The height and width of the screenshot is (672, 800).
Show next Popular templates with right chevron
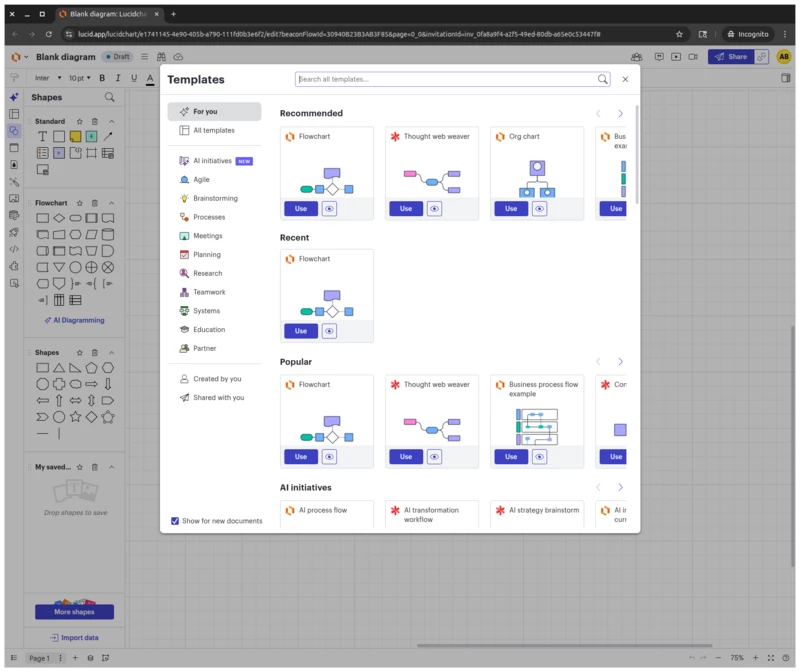pyautogui.click(x=620, y=362)
